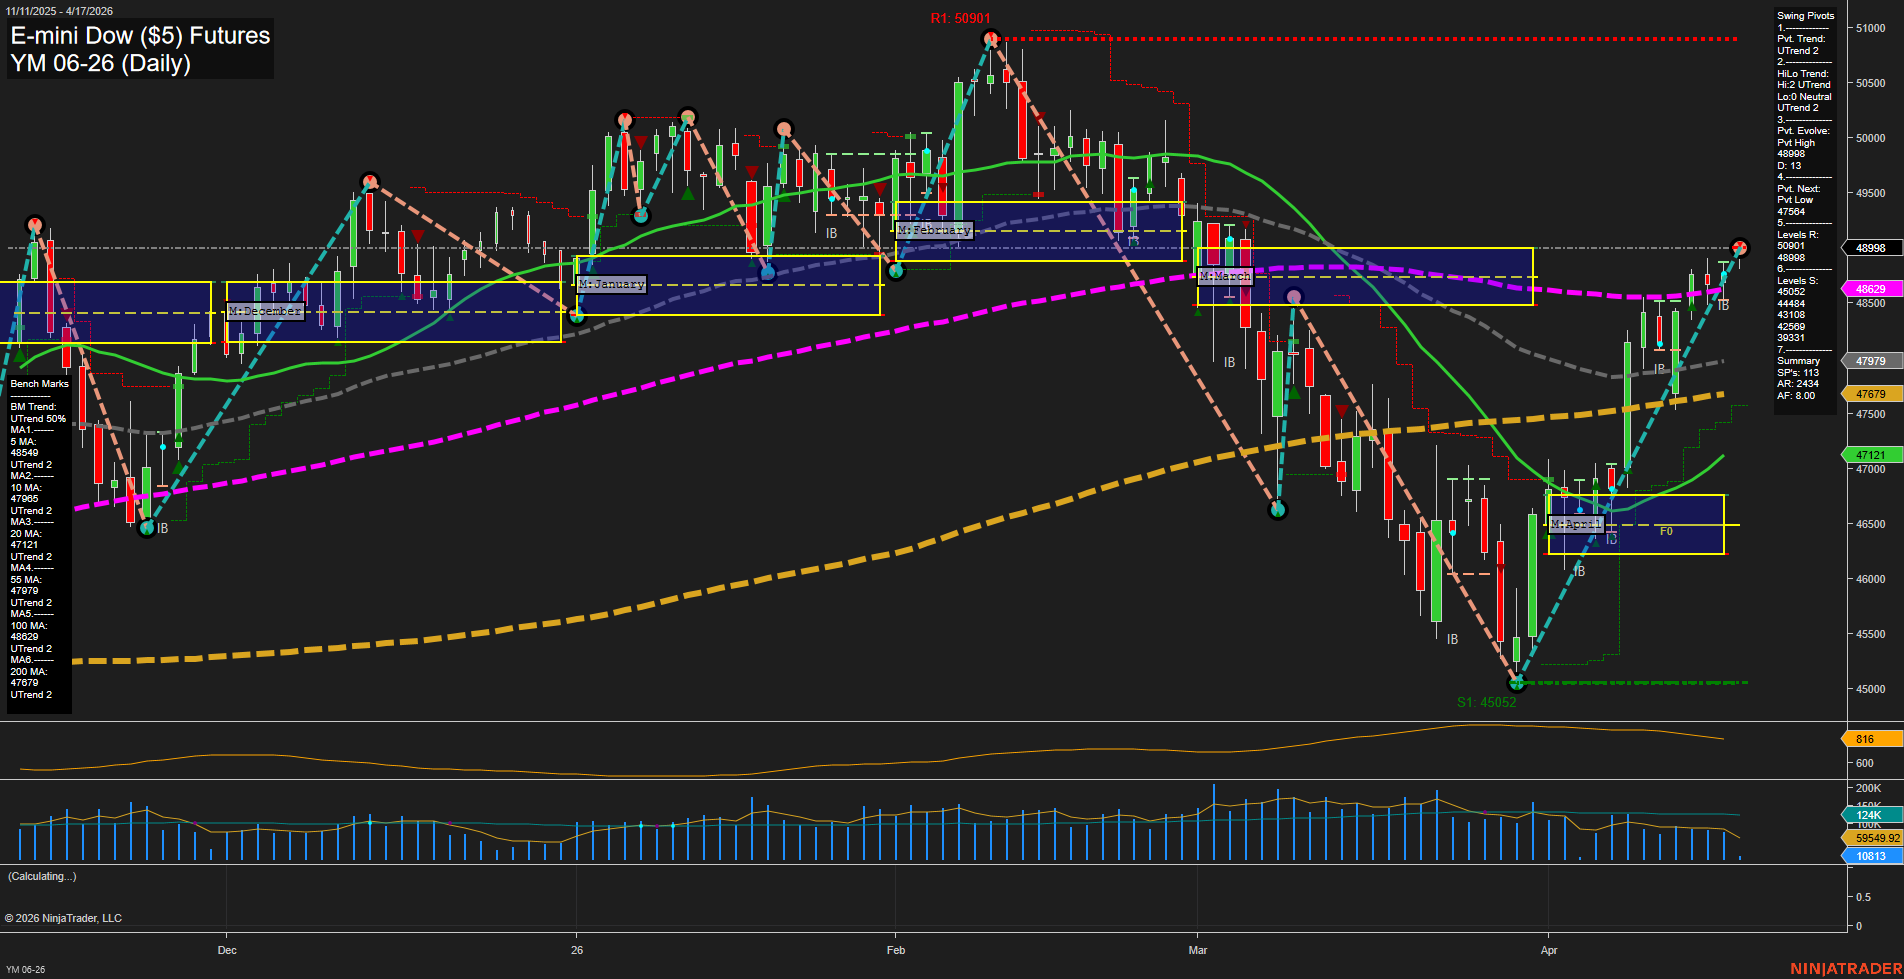This screenshot has height=979, width=1904.
Task: Select the November swing low pivot circle
Action: [147, 528]
